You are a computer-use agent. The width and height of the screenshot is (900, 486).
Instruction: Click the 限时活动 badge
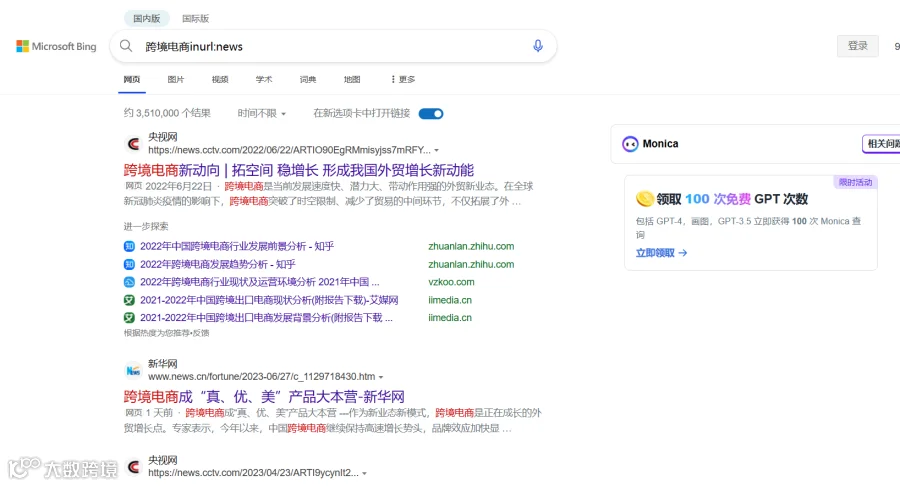(x=855, y=182)
